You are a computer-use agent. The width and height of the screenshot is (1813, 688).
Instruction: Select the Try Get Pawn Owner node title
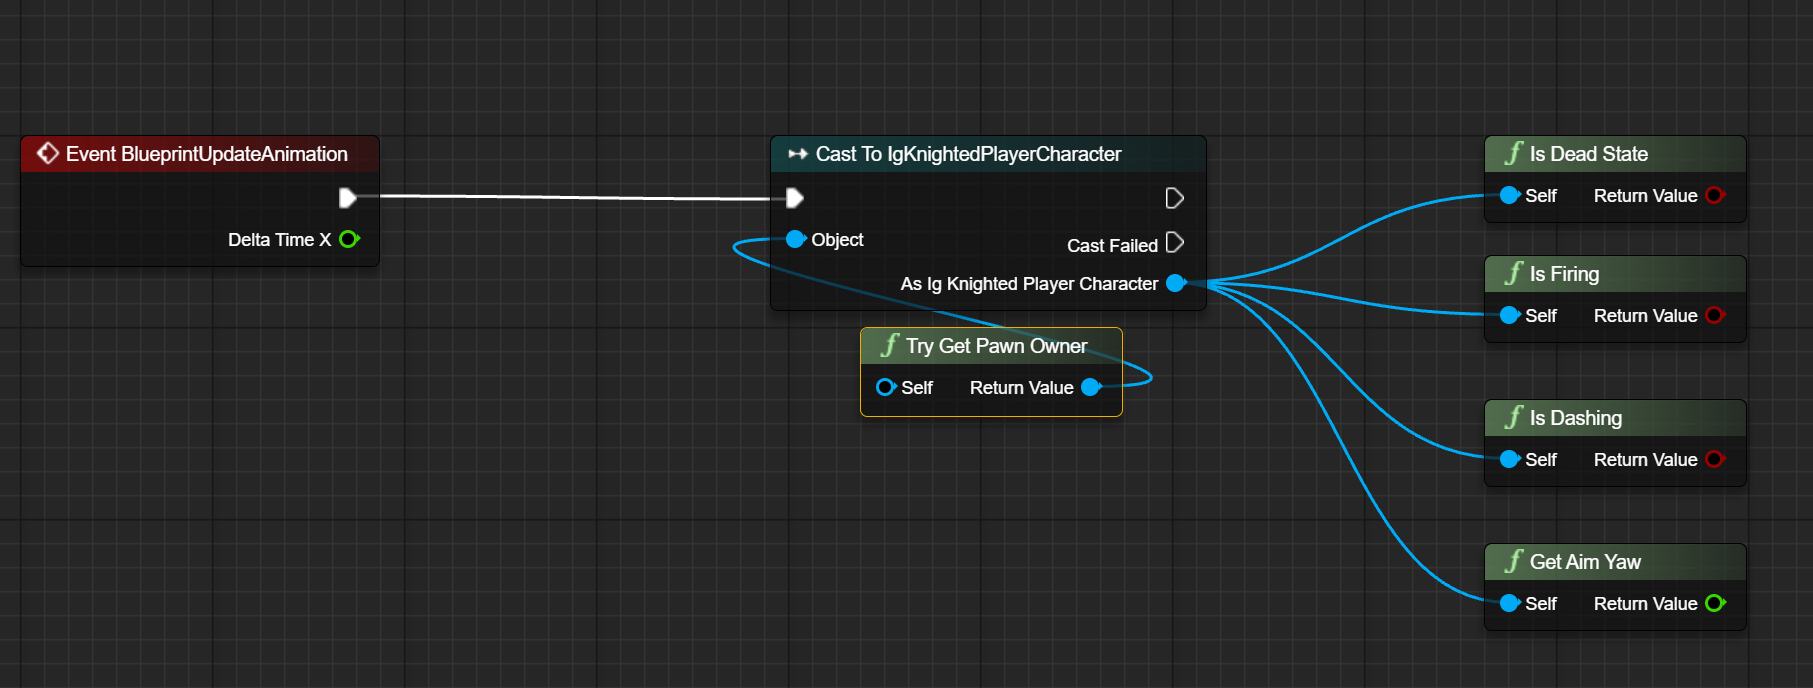tap(997, 346)
